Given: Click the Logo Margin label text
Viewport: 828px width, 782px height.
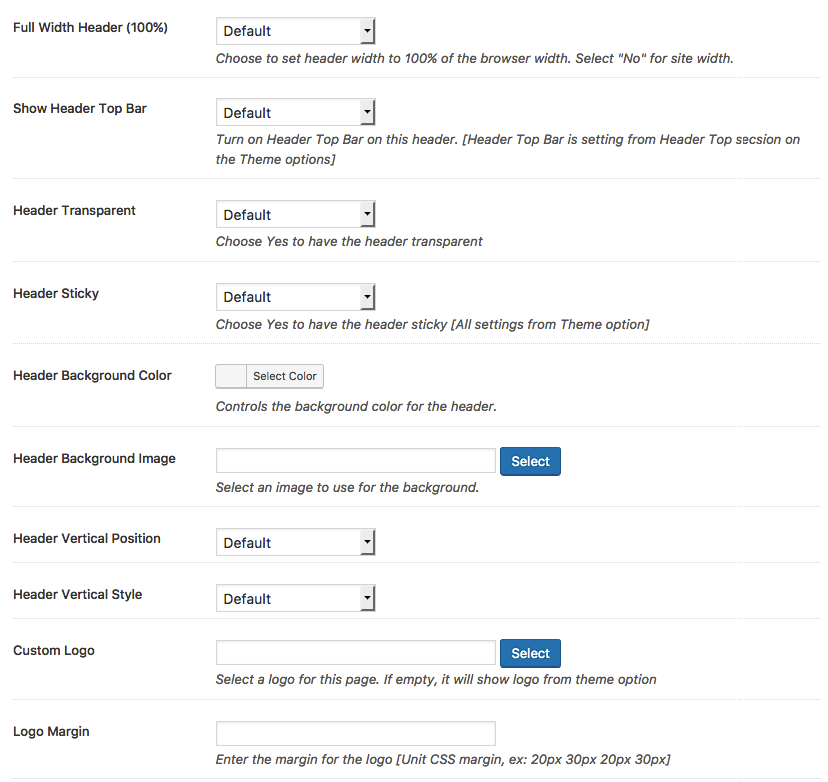Looking at the screenshot, I should 51,731.
